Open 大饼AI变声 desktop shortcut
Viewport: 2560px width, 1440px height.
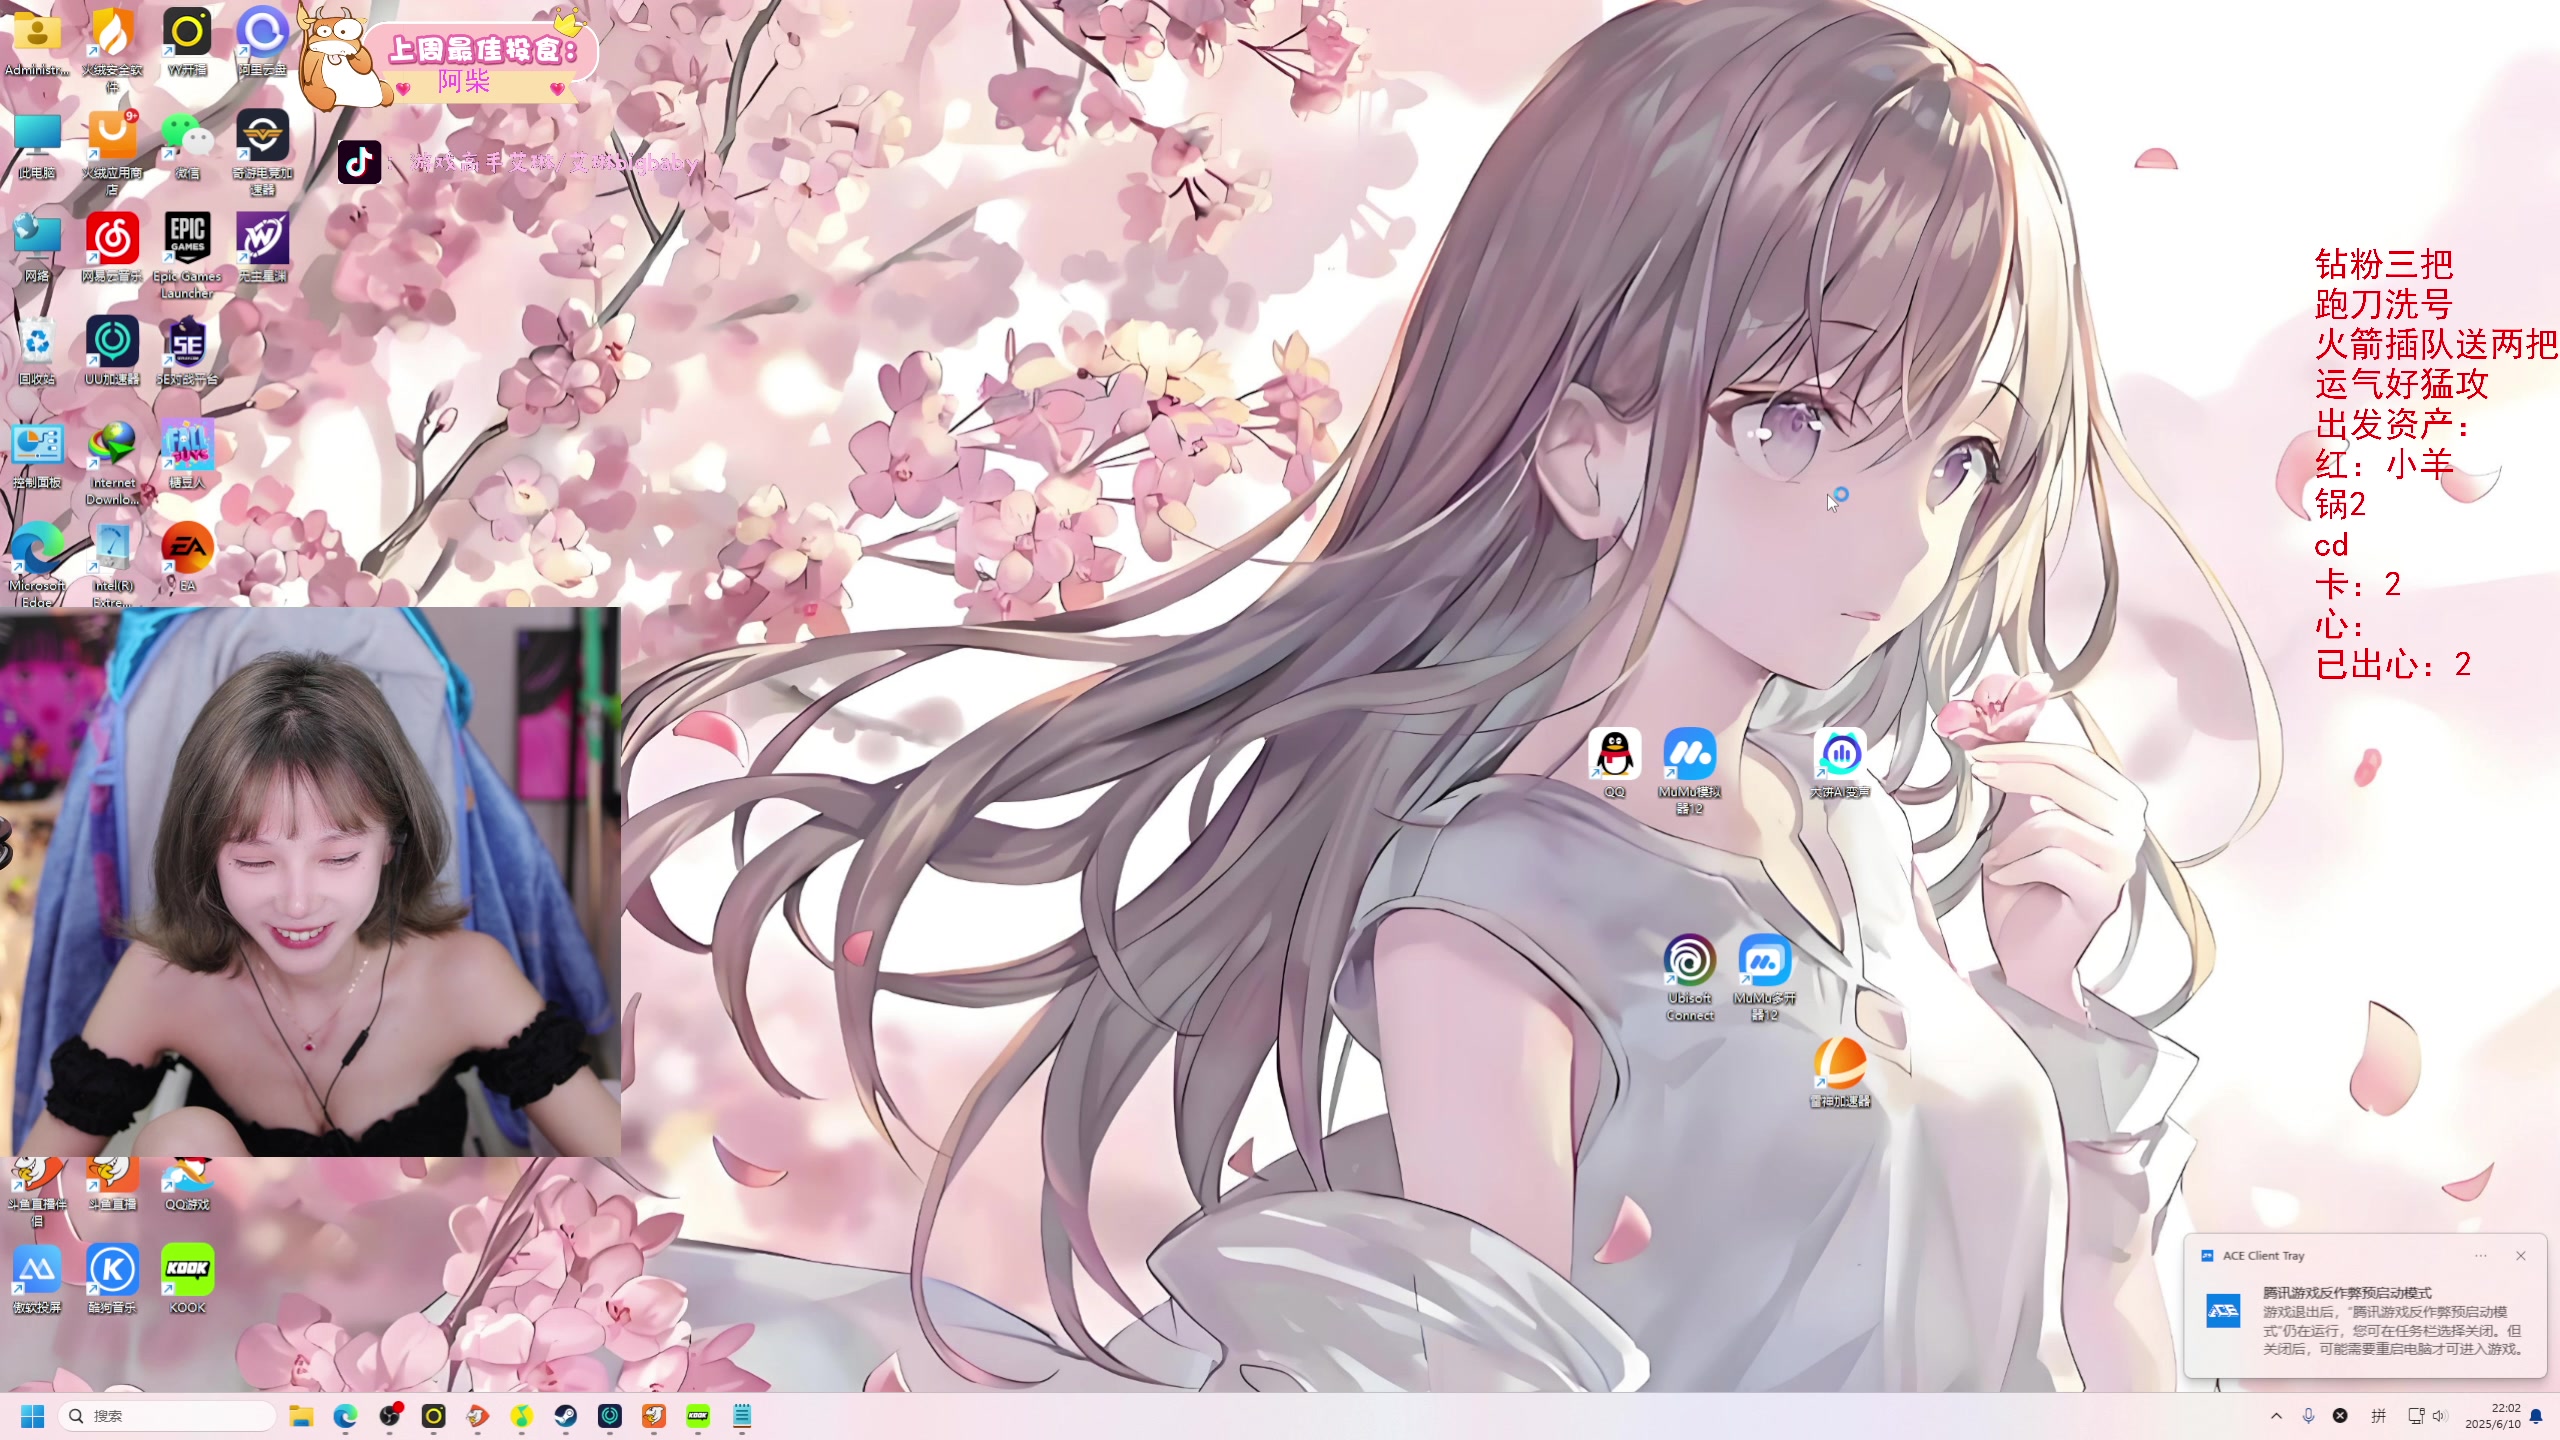(1840, 764)
